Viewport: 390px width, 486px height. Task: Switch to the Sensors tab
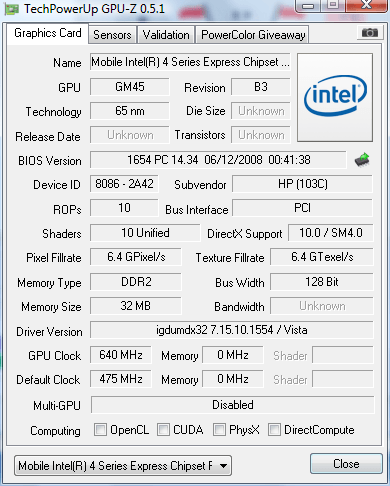point(112,35)
